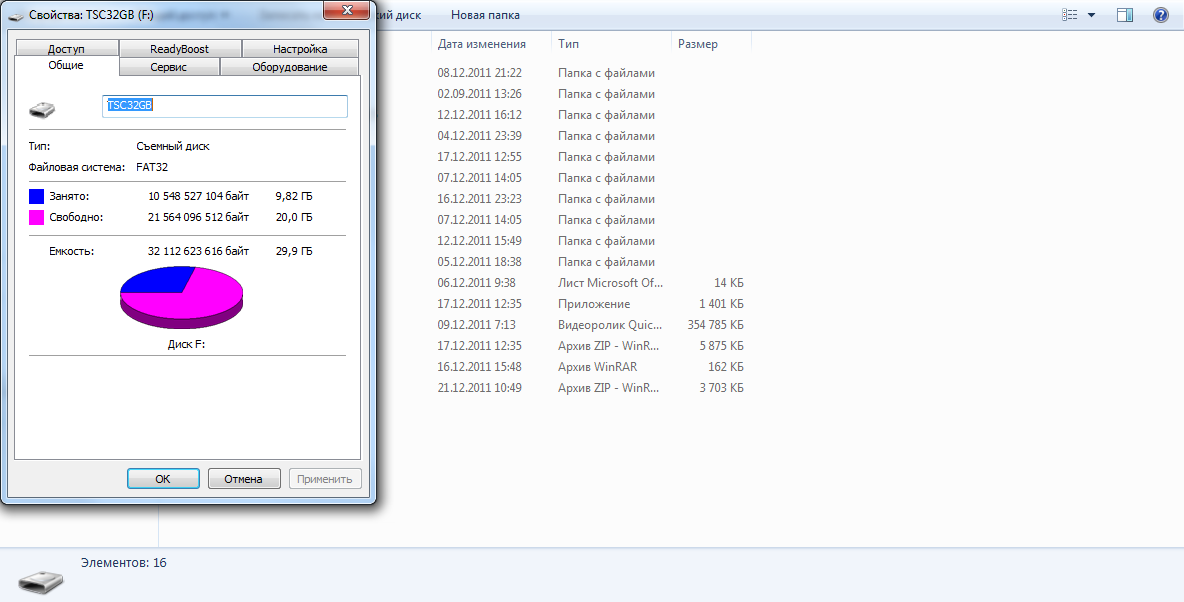Click the 29,9 ГБ capacity value
This screenshot has width=1184, height=602.
(294, 251)
